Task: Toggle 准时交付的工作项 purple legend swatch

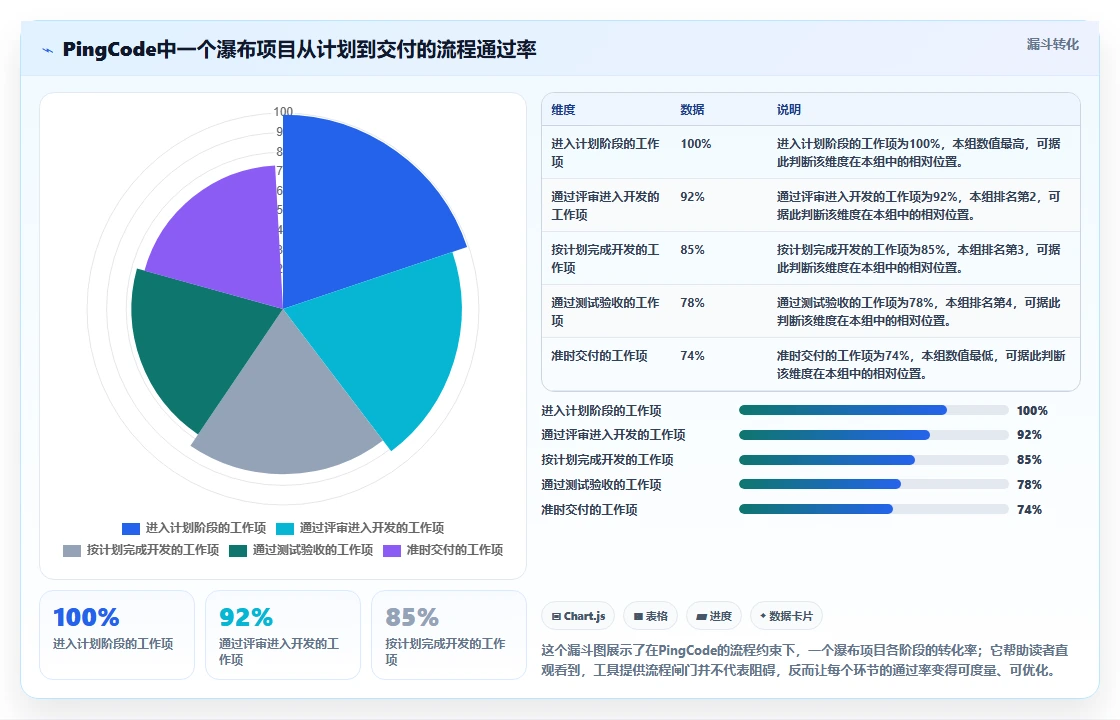Action: pos(392,551)
